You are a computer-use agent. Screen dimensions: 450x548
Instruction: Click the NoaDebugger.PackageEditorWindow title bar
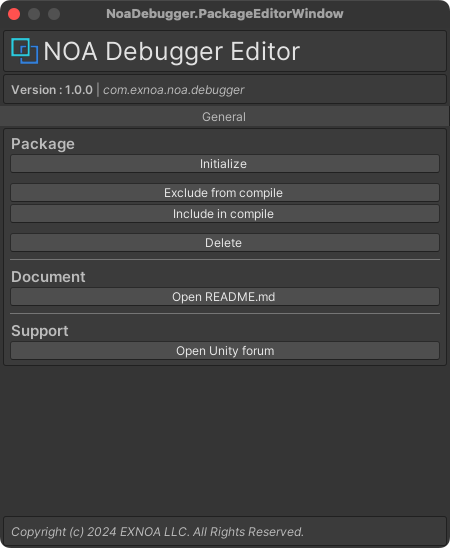[225, 14]
